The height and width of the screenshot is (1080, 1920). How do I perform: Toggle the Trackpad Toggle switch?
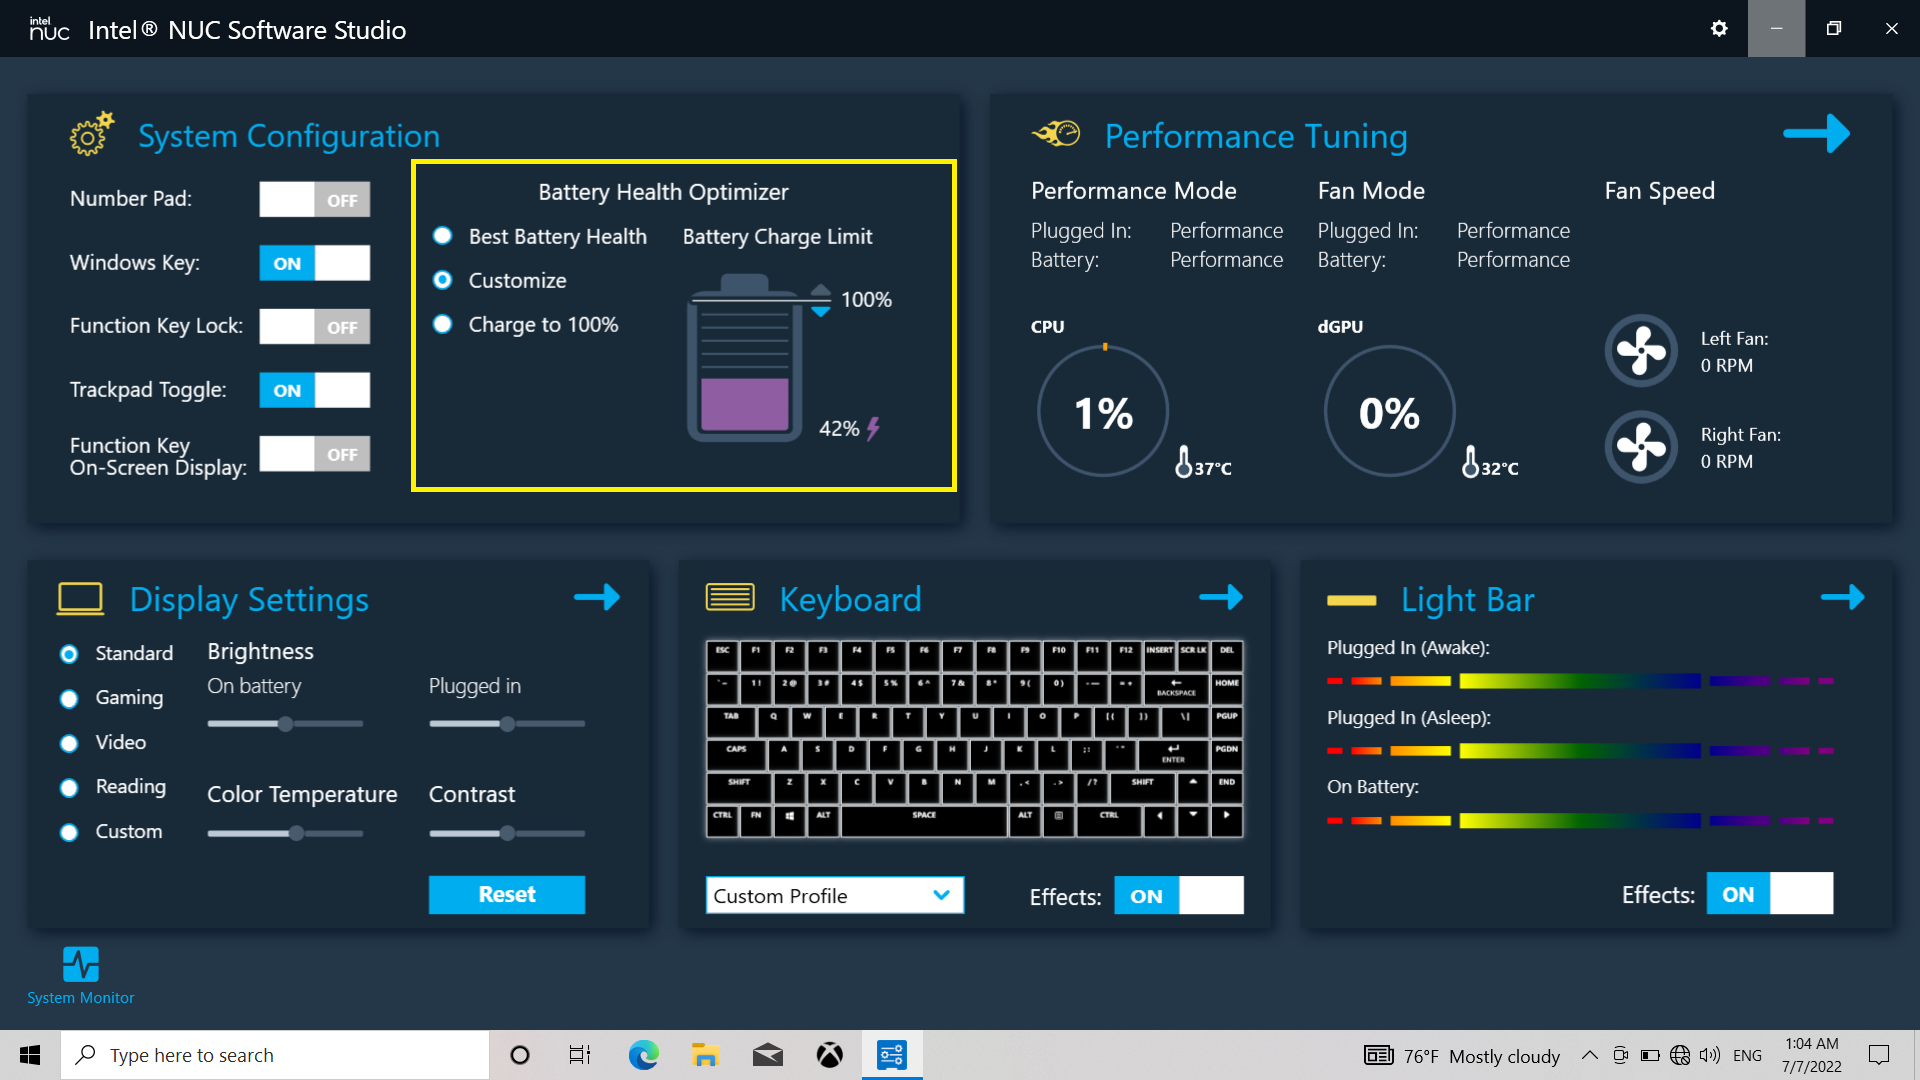click(315, 390)
